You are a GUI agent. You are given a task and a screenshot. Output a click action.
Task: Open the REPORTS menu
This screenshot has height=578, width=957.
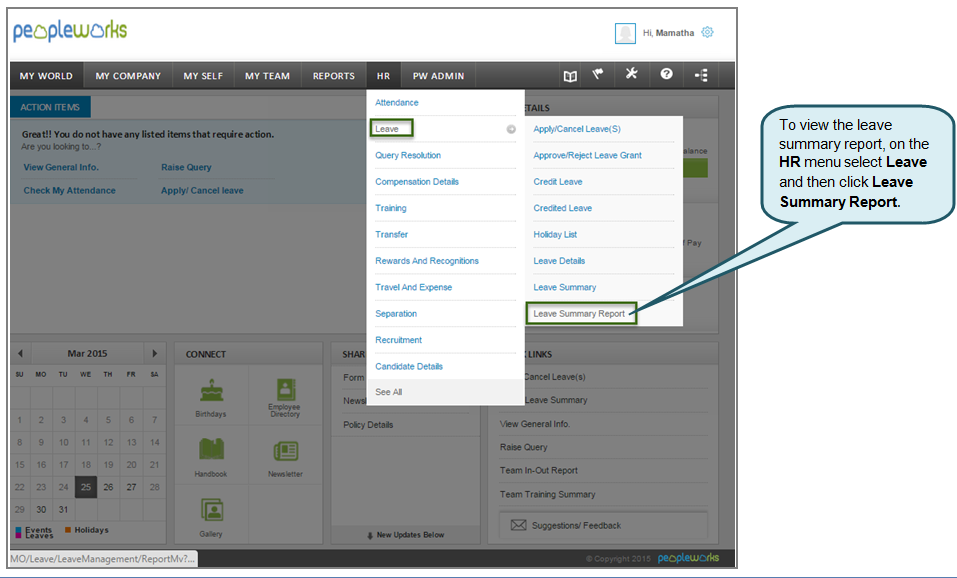334,76
